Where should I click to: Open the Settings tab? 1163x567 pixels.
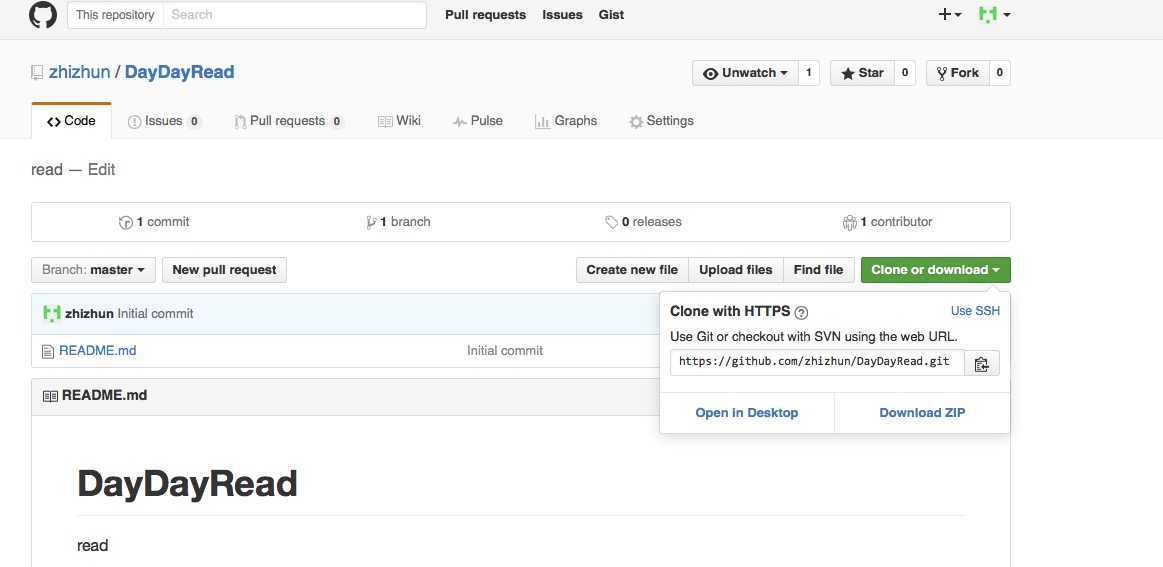point(662,121)
